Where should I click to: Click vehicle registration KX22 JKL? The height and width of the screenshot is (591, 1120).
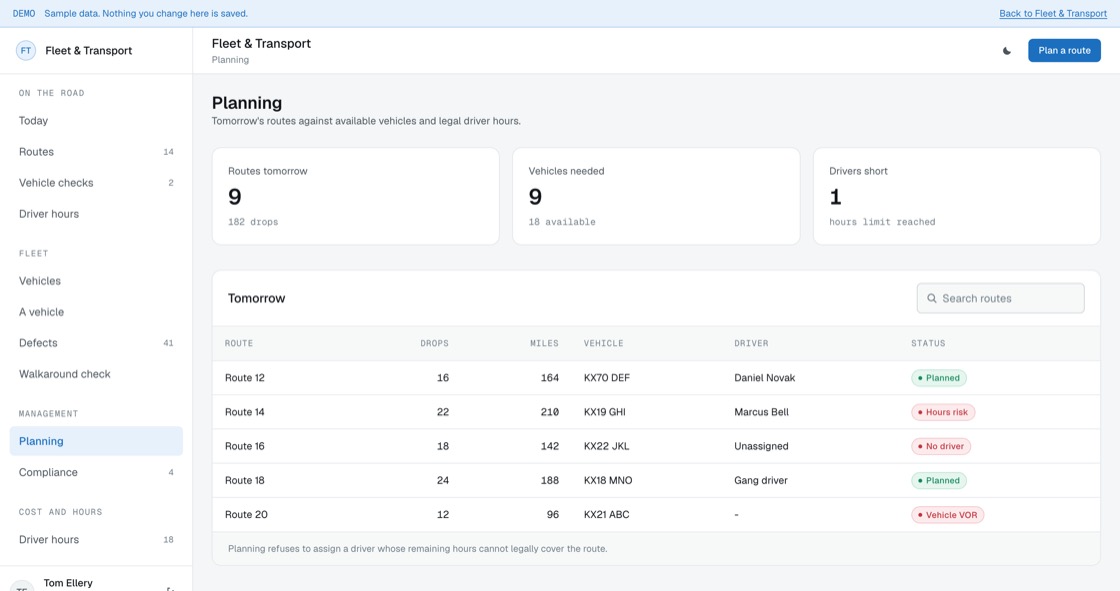[606, 447]
